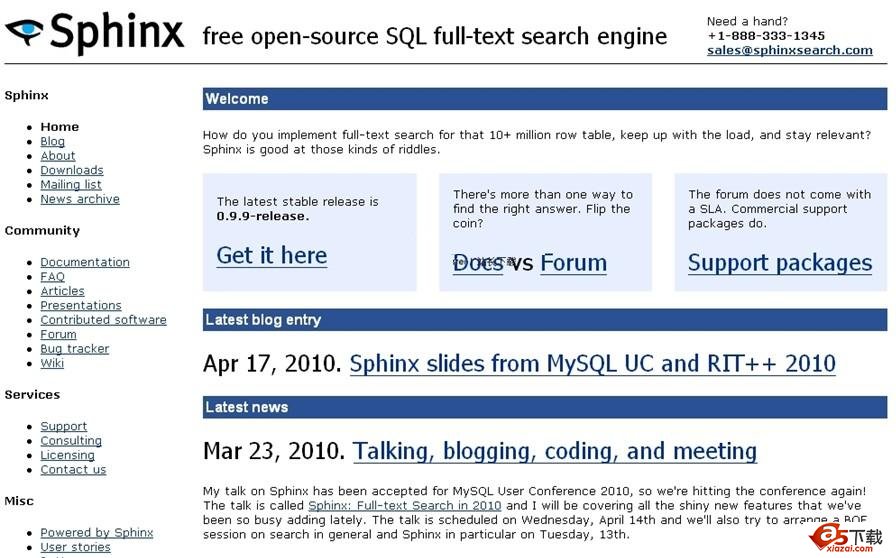This screenshot has width=896, height=558.
Task: Open the Wiki link
Action: click(51, 364)
